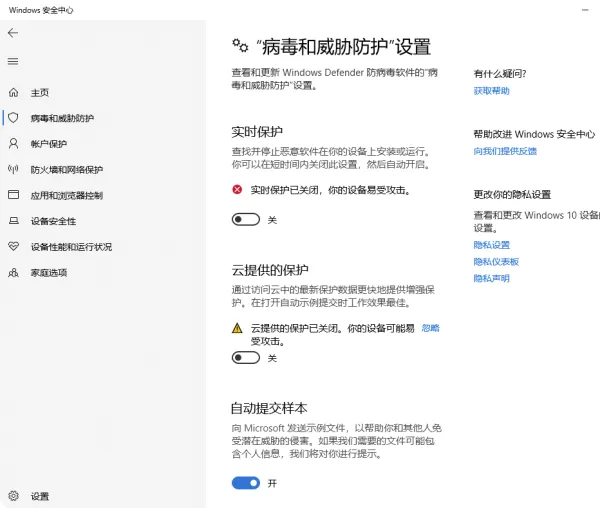Click the family icon for 家庭选项
Viewport: 600px width, 508px height.
[x=13, y=272]
